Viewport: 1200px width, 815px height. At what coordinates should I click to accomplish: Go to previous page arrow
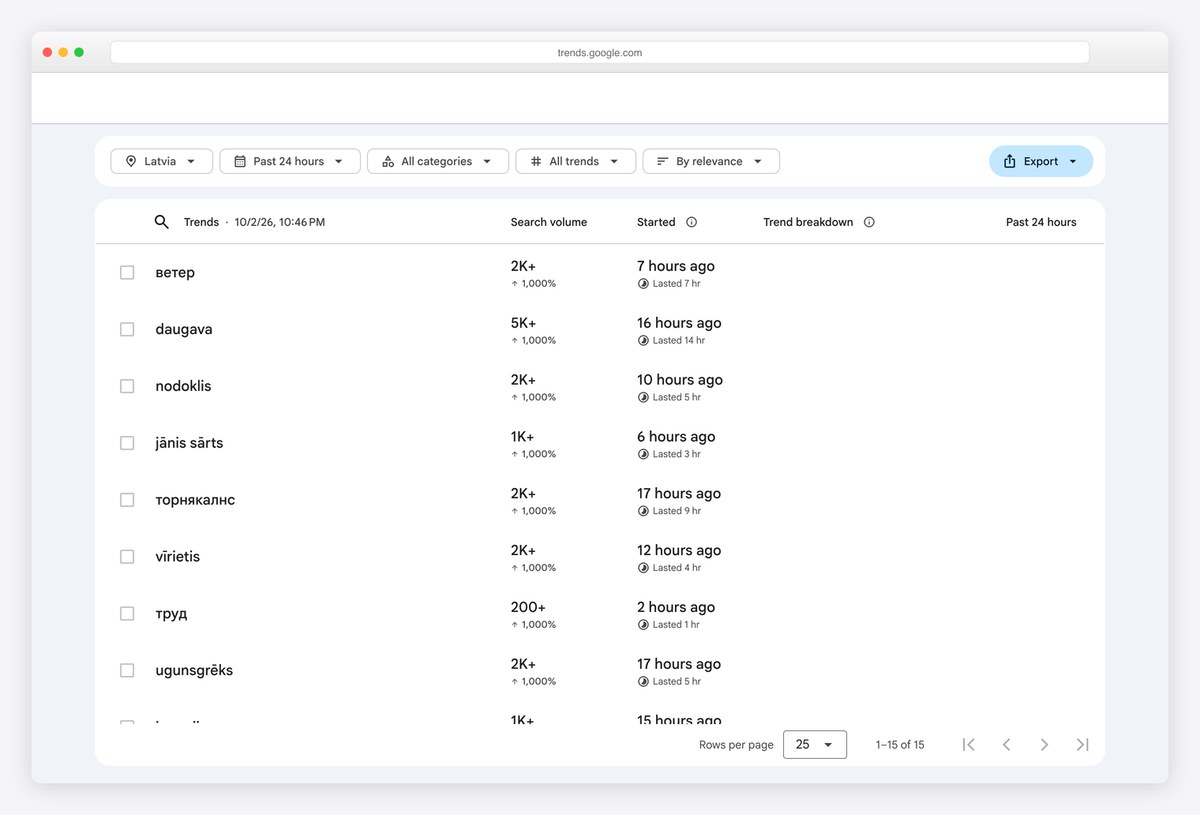(x=1006, y=744)
